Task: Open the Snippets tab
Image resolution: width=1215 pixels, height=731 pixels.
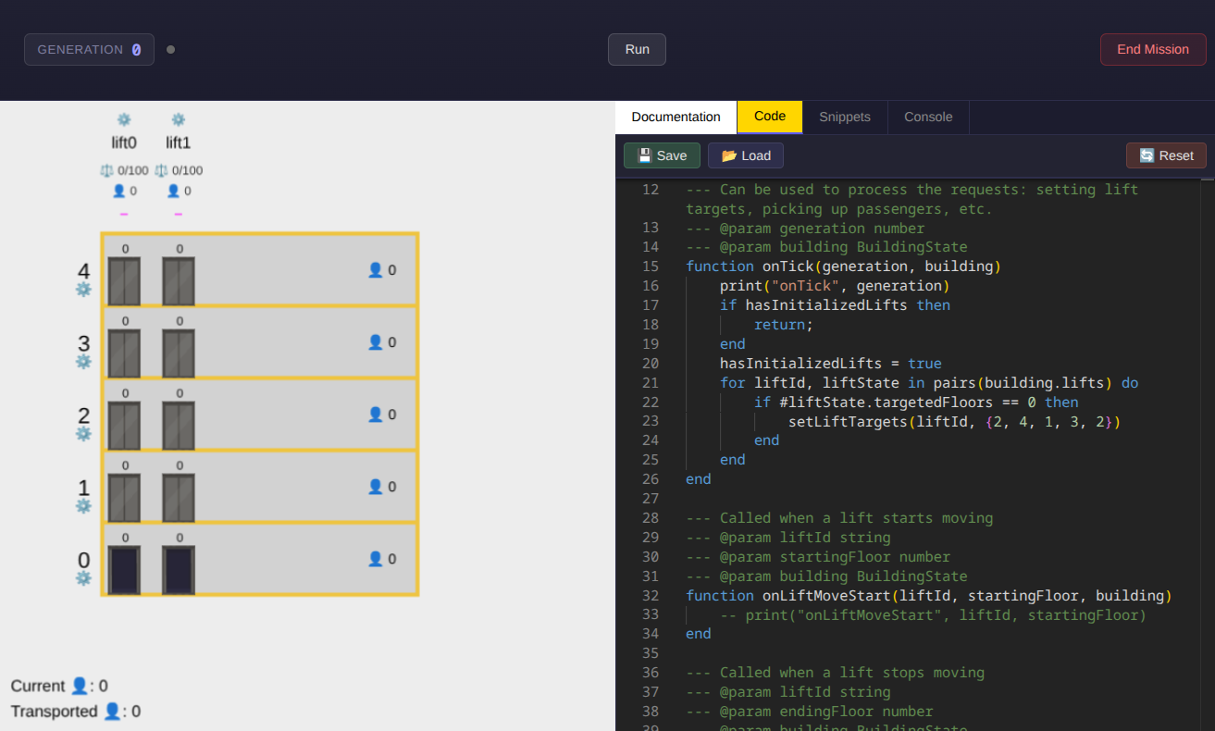Action: click(x=845, y=117)
